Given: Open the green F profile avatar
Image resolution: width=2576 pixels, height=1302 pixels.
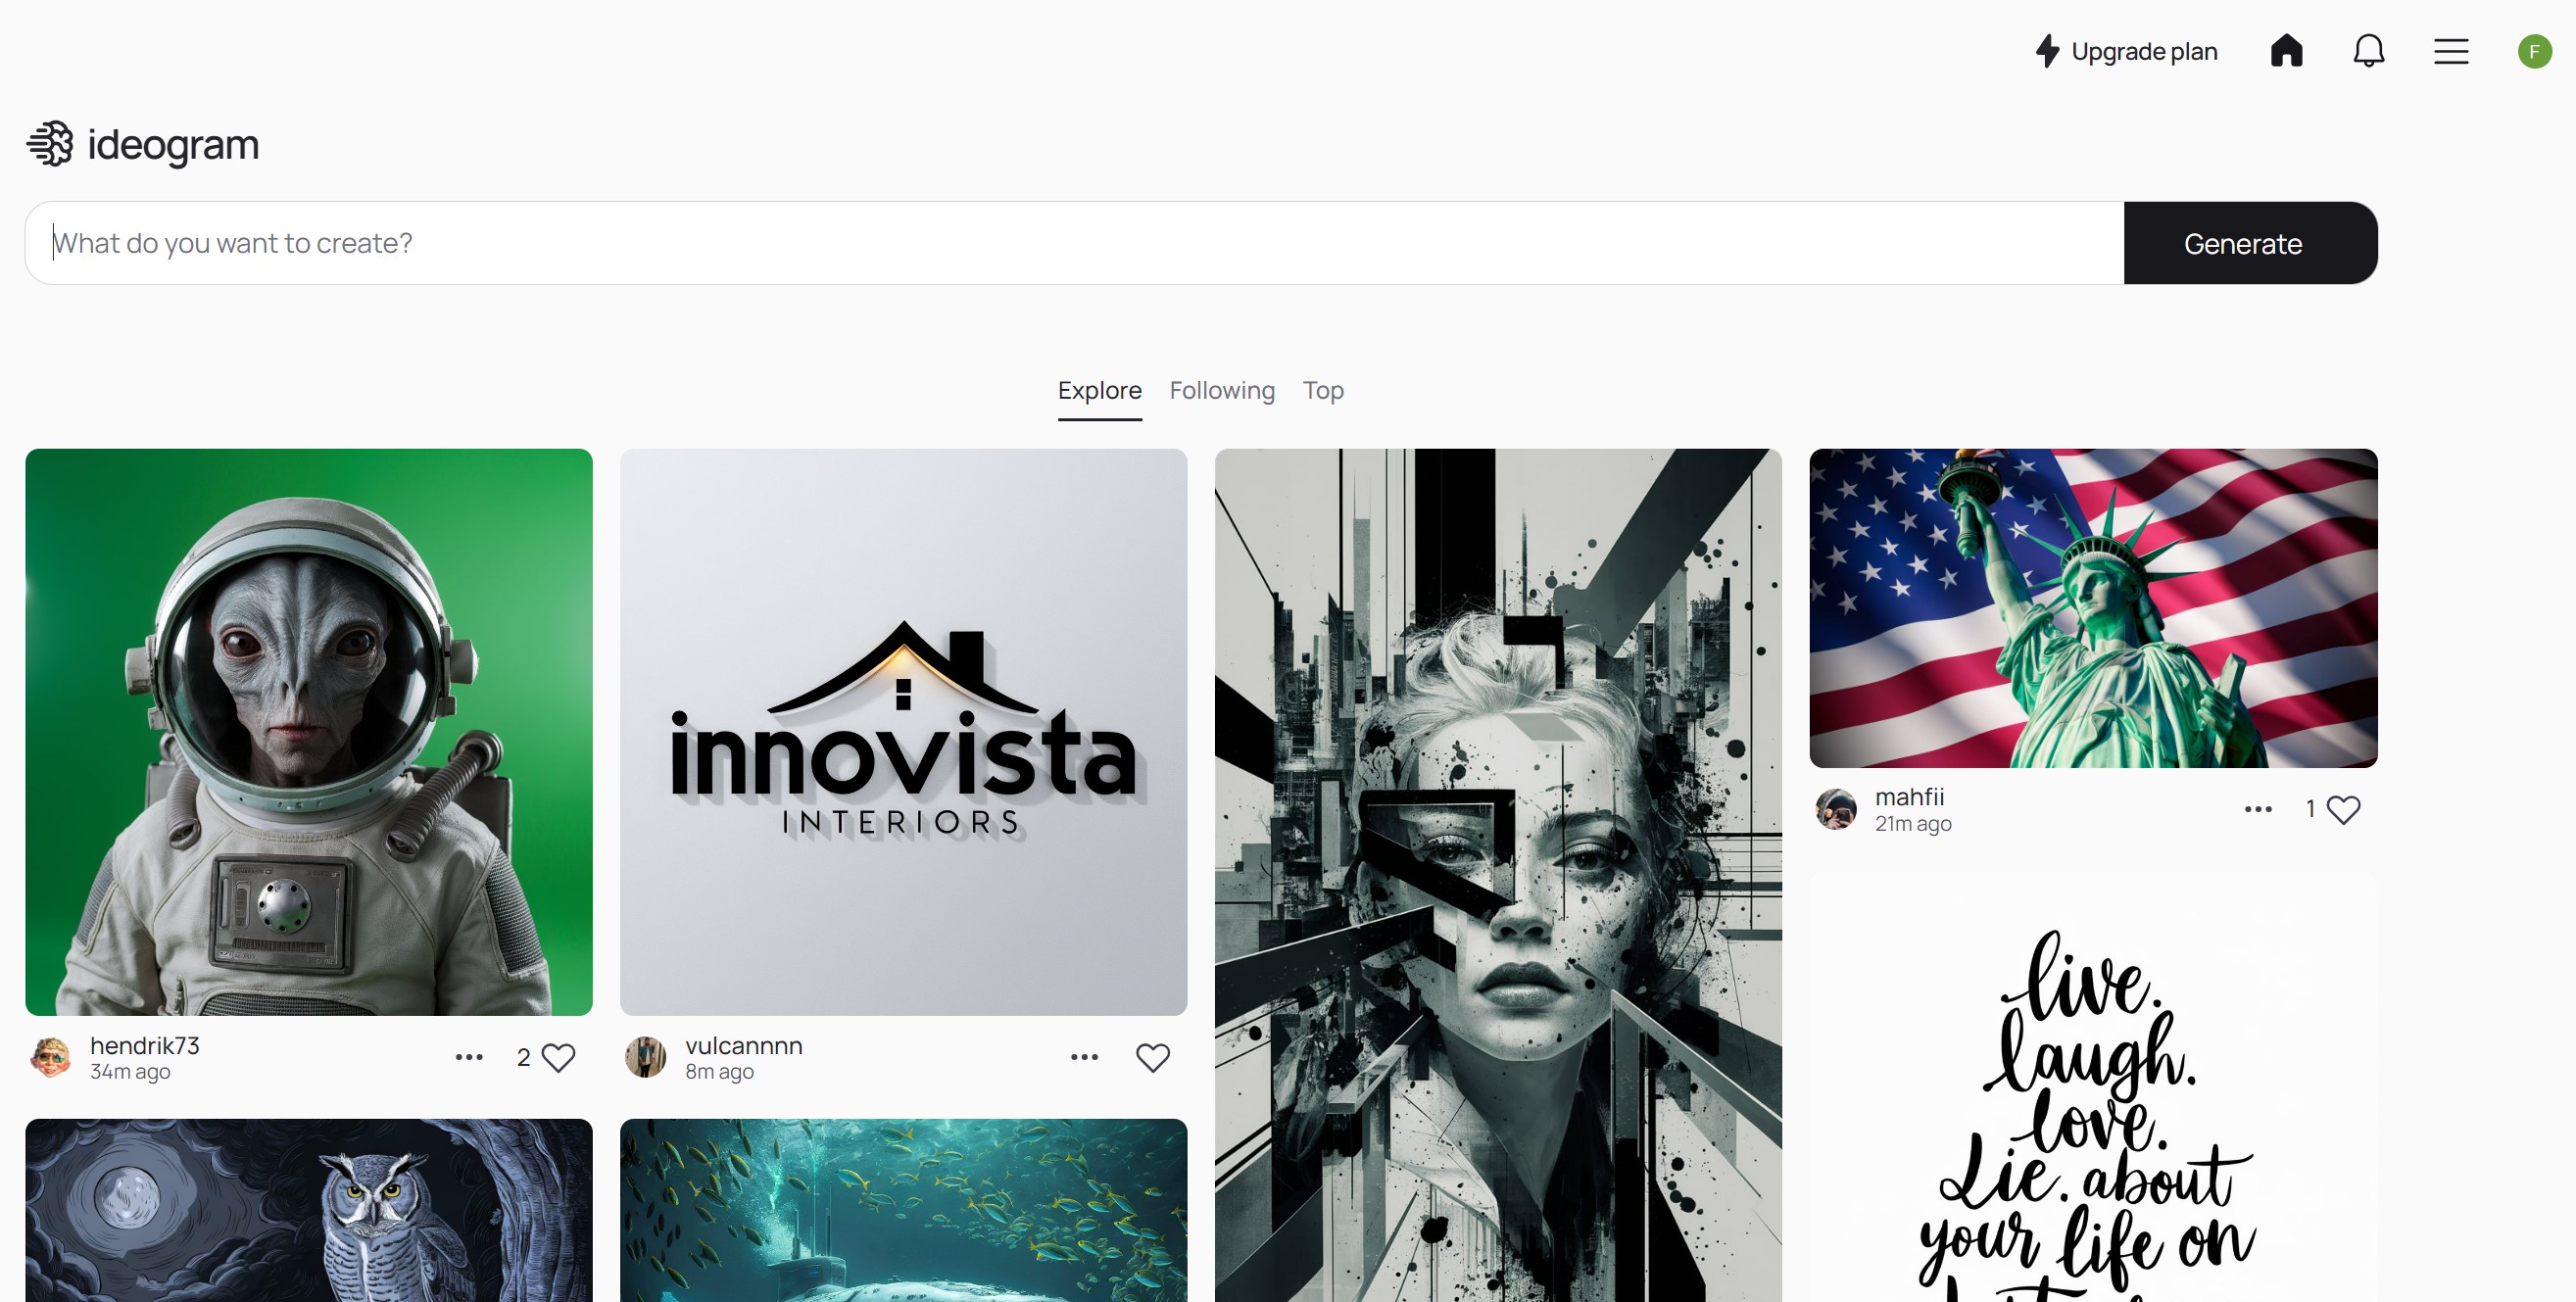Looking at the screenshot, I should click(2534, 51).
